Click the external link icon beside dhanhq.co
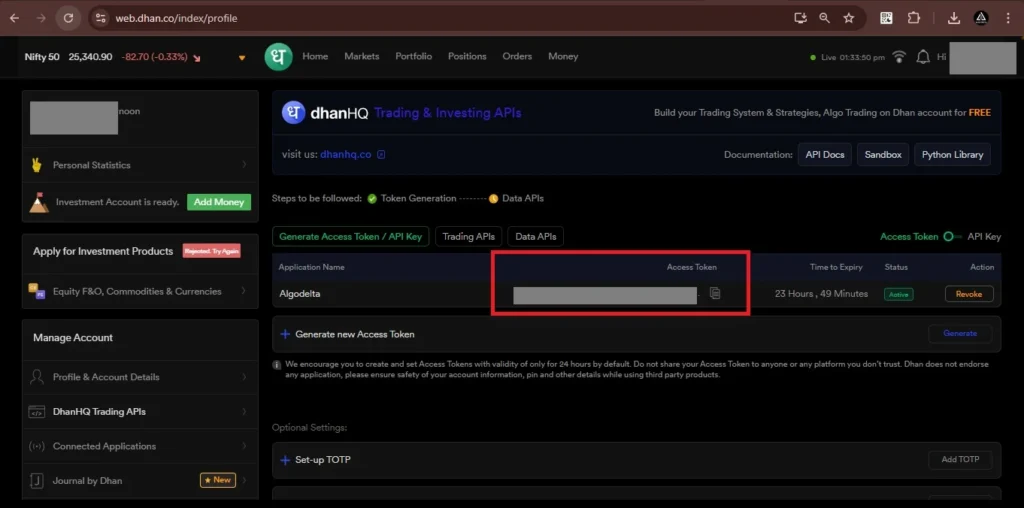 coord(381,155)
